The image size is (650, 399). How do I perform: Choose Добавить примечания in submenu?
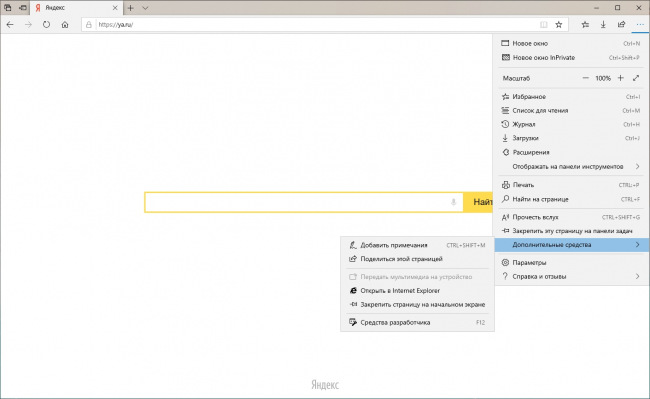pyautogui.click(x=417, y=245)
